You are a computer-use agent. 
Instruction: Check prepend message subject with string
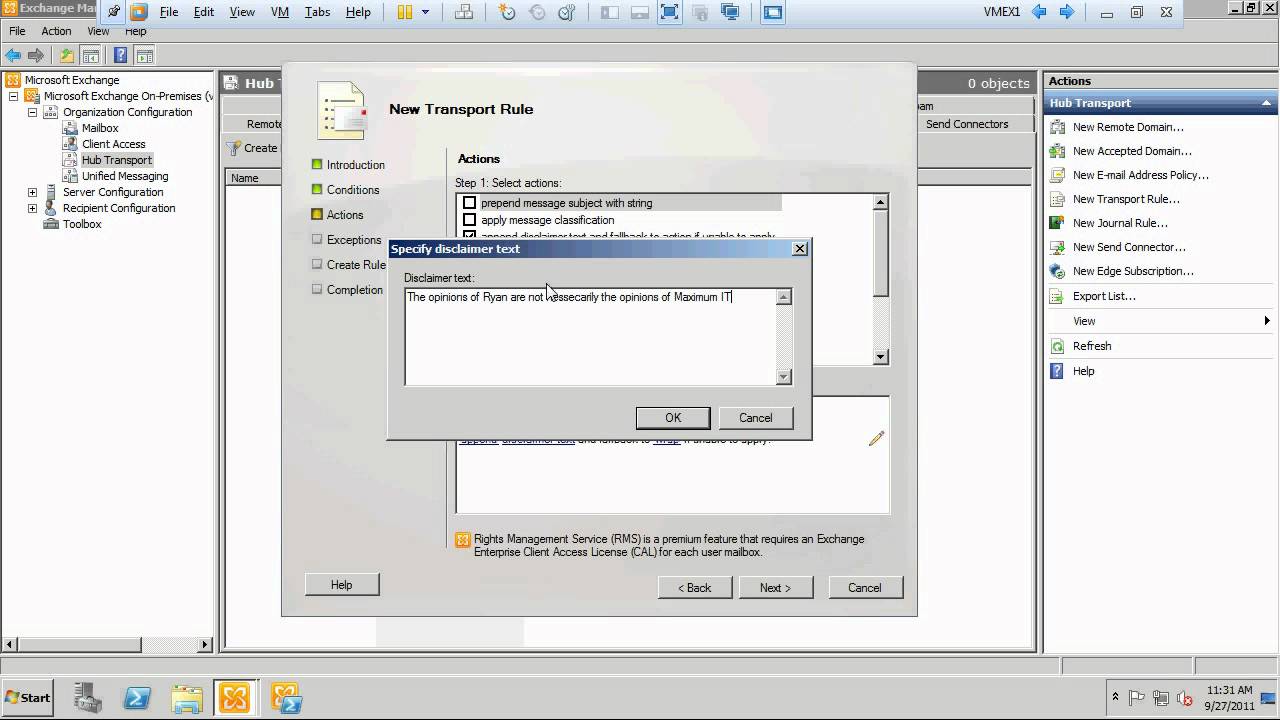pos(469,203)
